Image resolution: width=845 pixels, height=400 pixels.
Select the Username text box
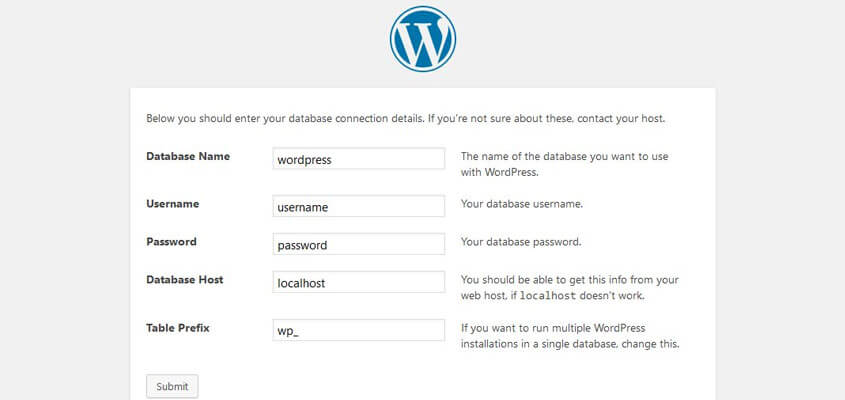pos(359,206)
